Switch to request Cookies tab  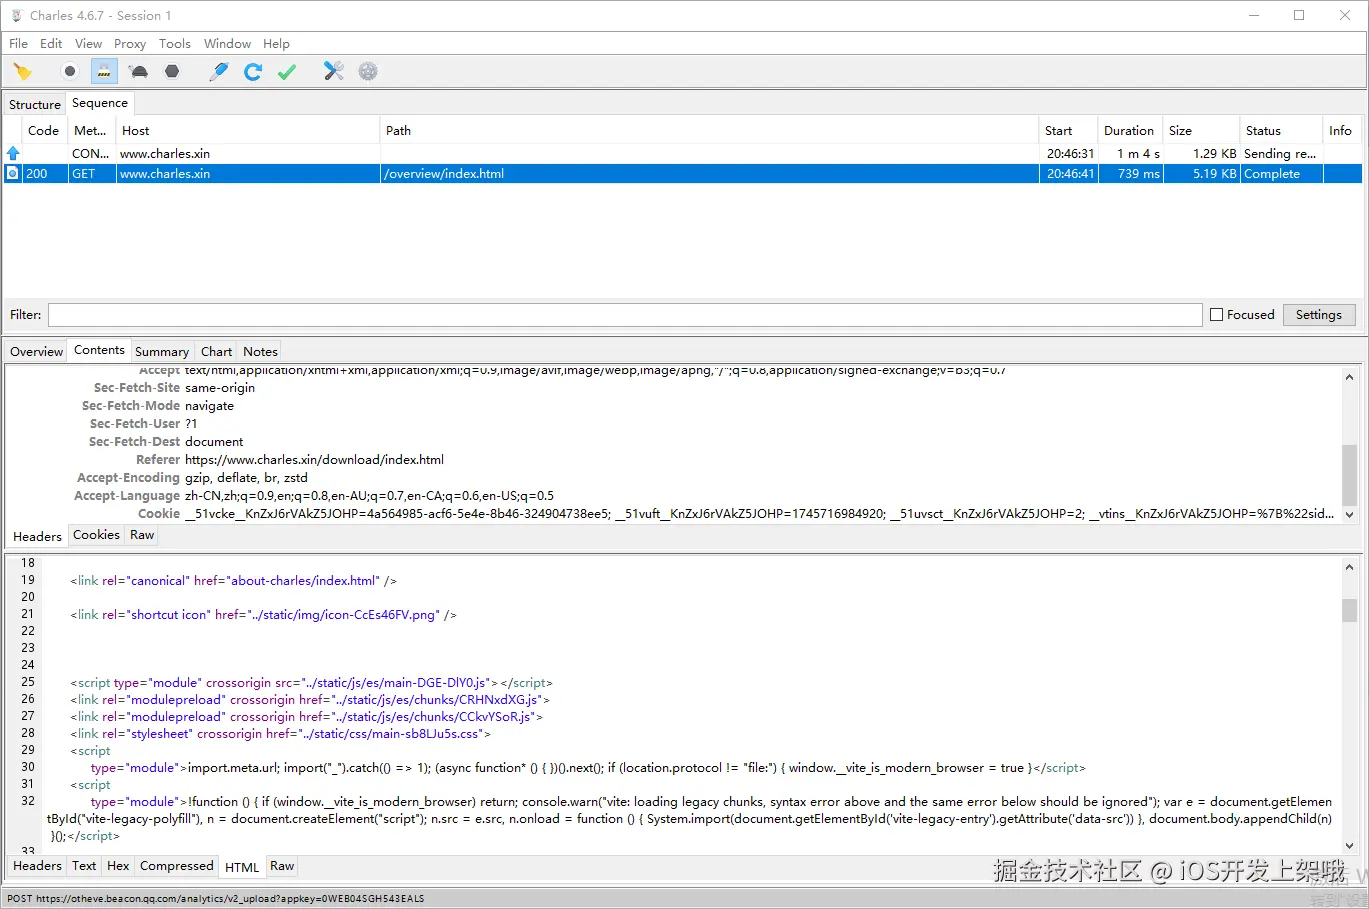coord(96,535)
